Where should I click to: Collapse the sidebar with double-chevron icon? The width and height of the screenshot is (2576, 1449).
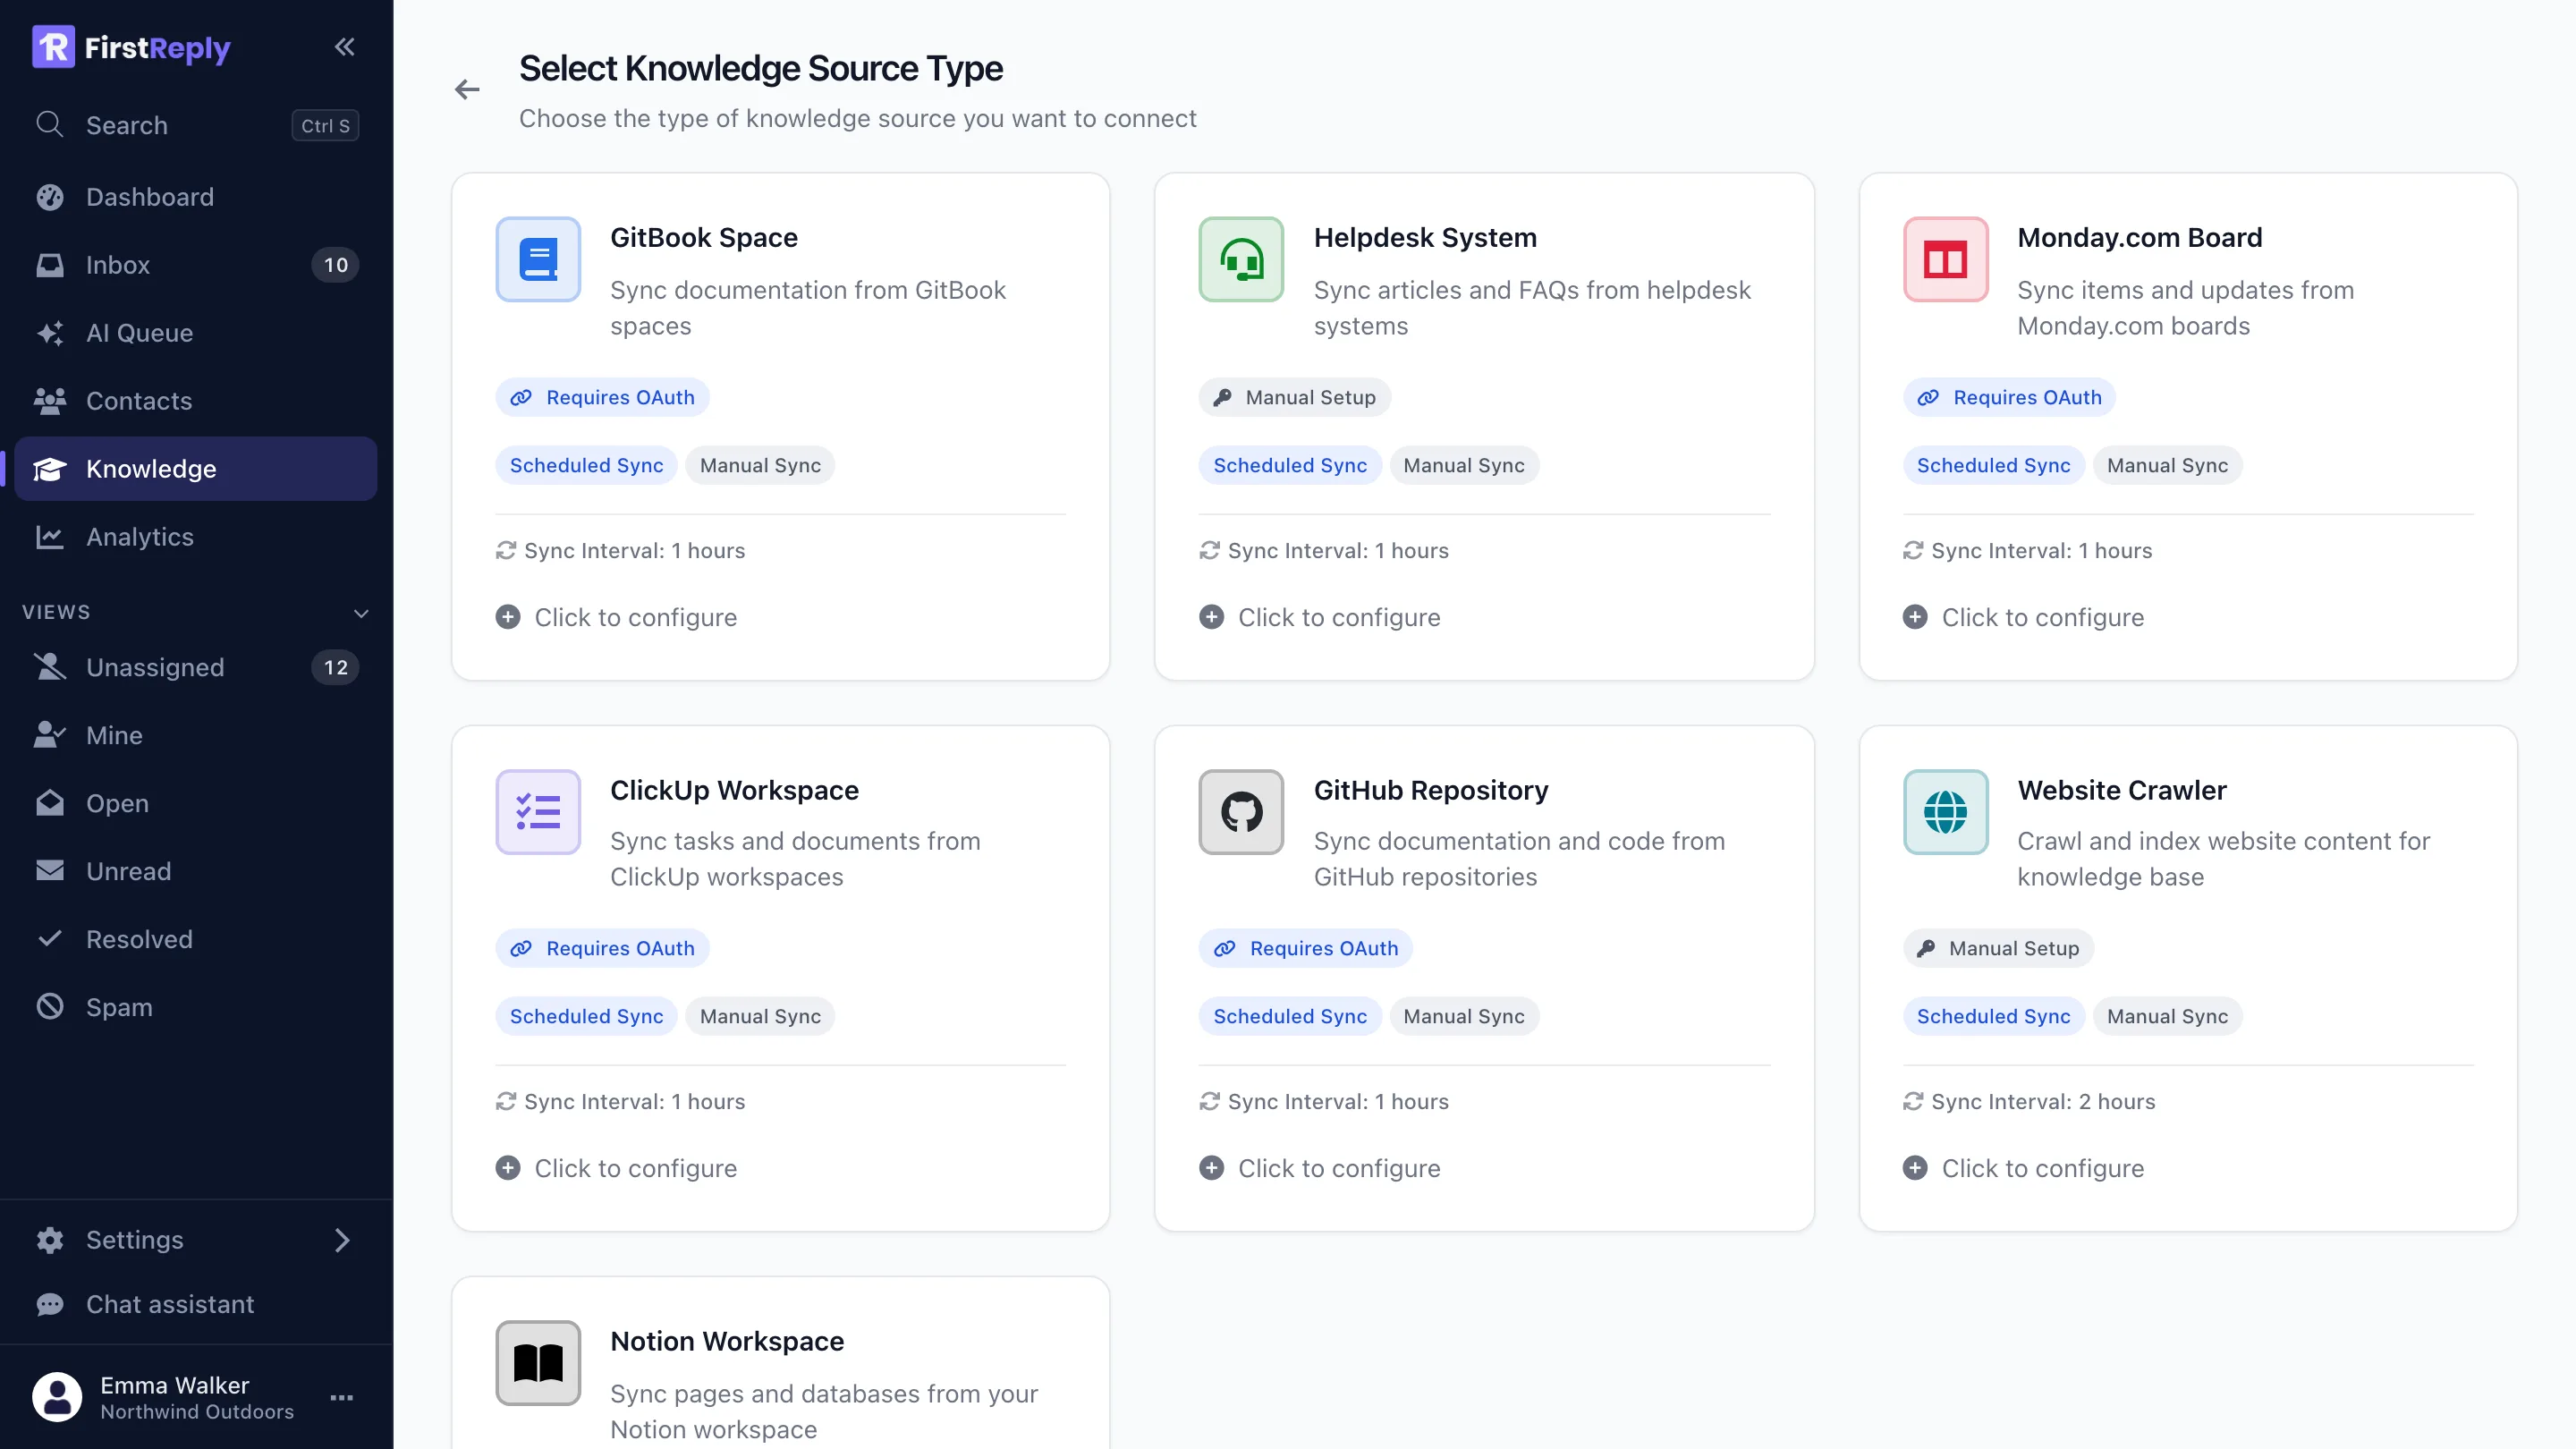pos(344,46)
